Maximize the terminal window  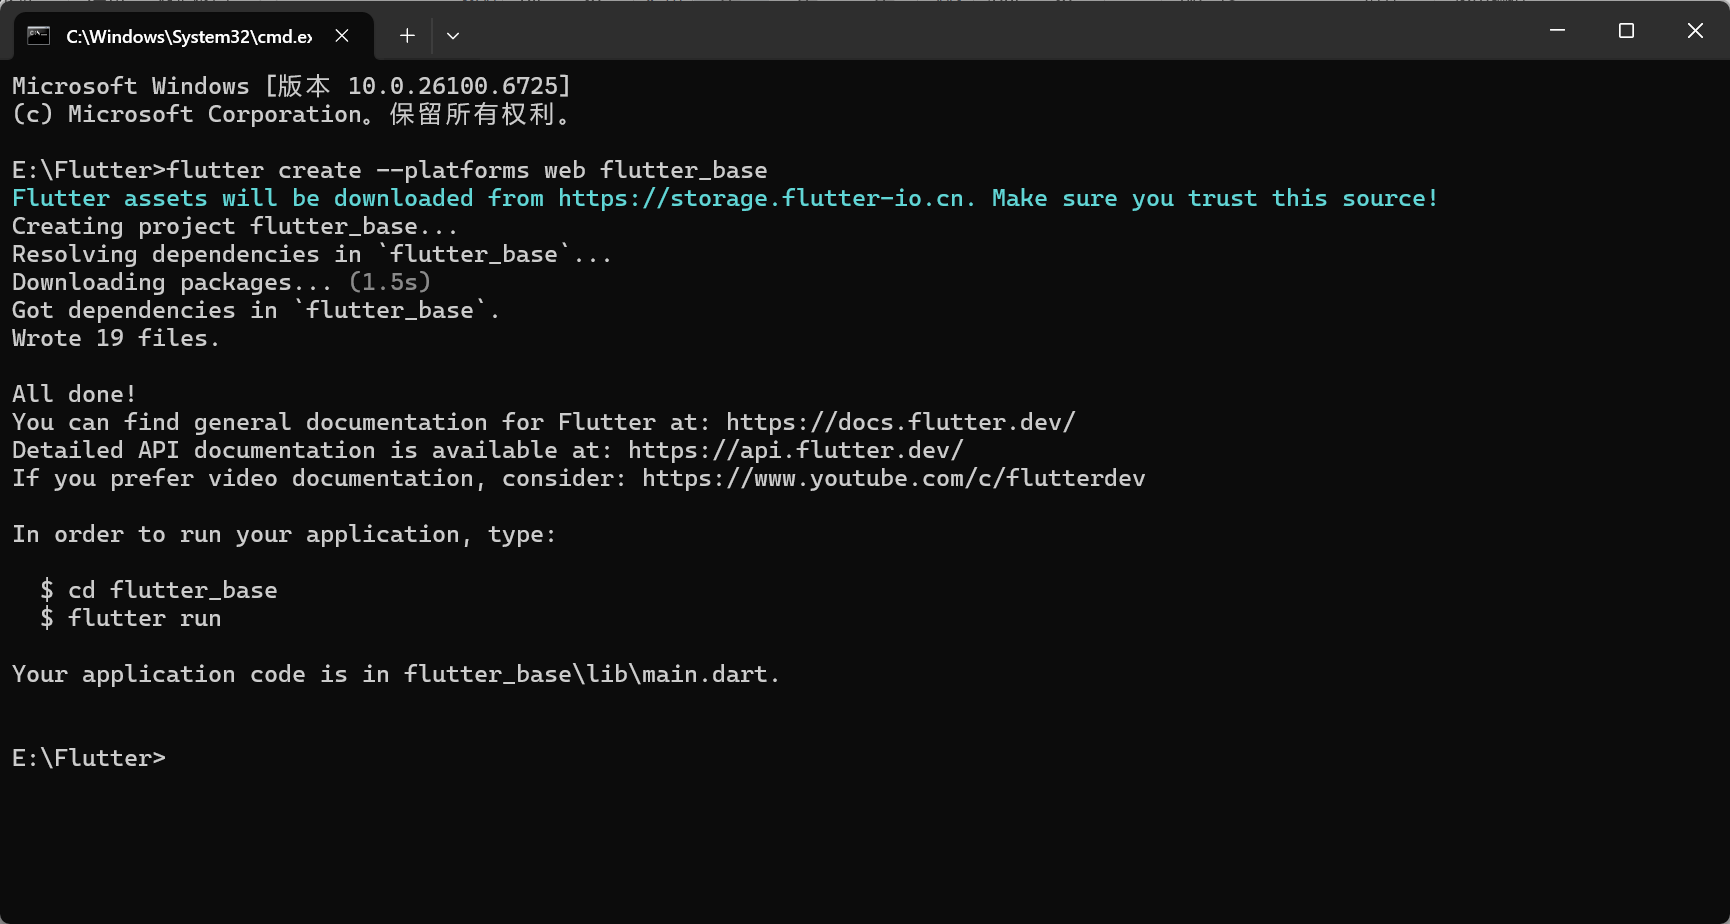pyautogui.click(x=1625, y=30)
